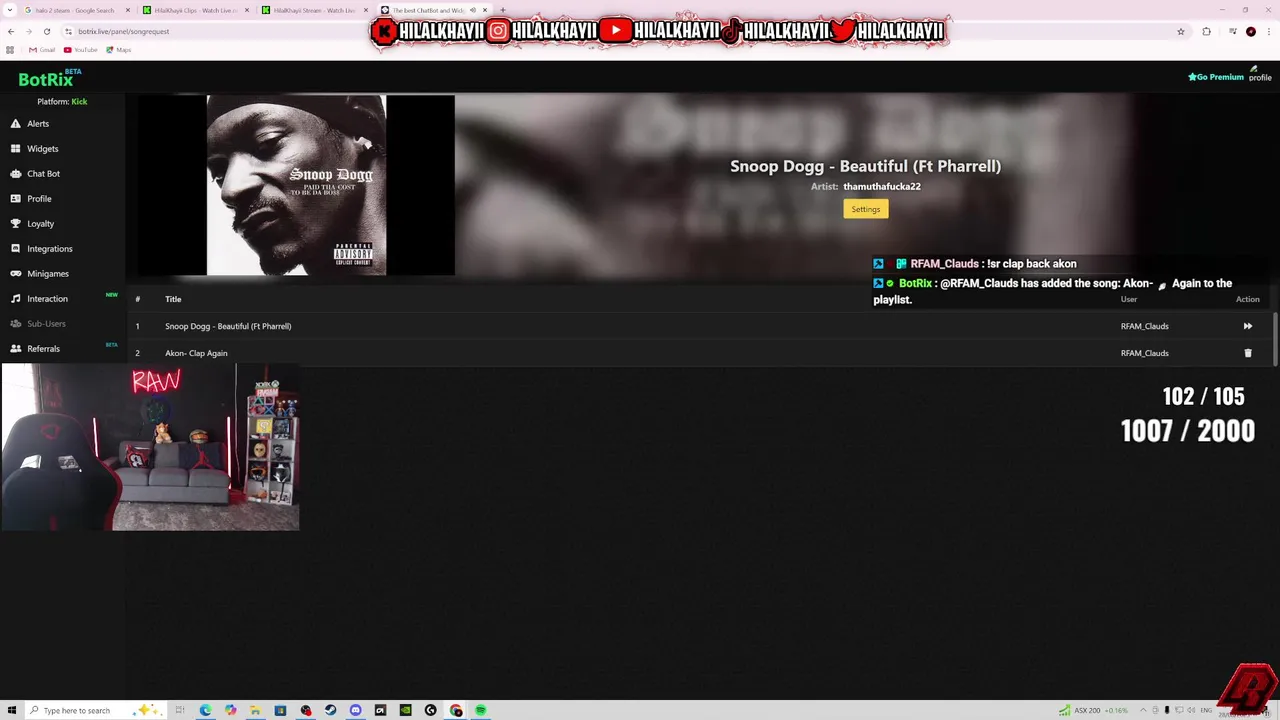Open NVIDIA app from taskbar
Image resolution: width=1280 pixels, height=720 pixels.
coord(405,710)
